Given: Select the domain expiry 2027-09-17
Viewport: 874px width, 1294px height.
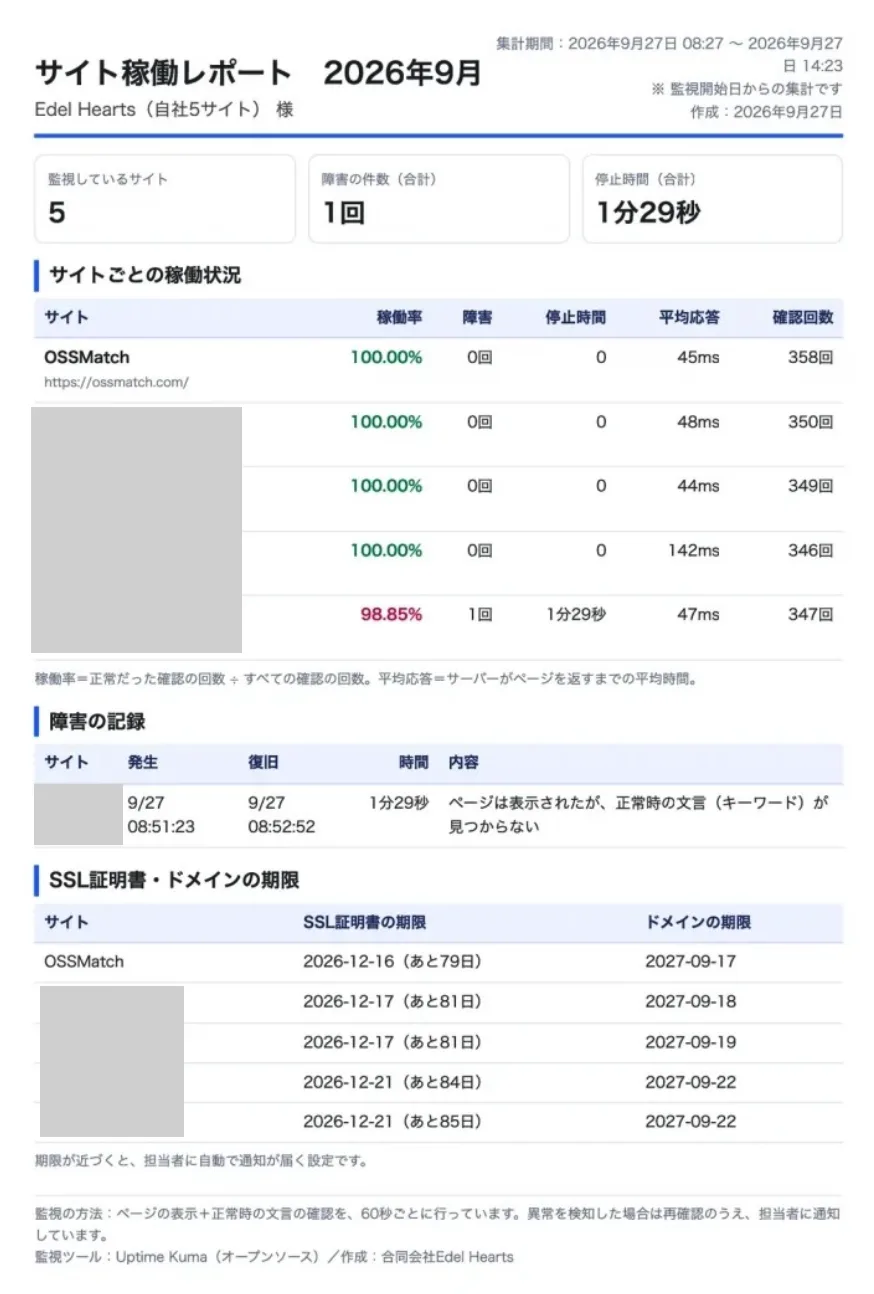Looking at the screenshot, I should pos(691,961).
